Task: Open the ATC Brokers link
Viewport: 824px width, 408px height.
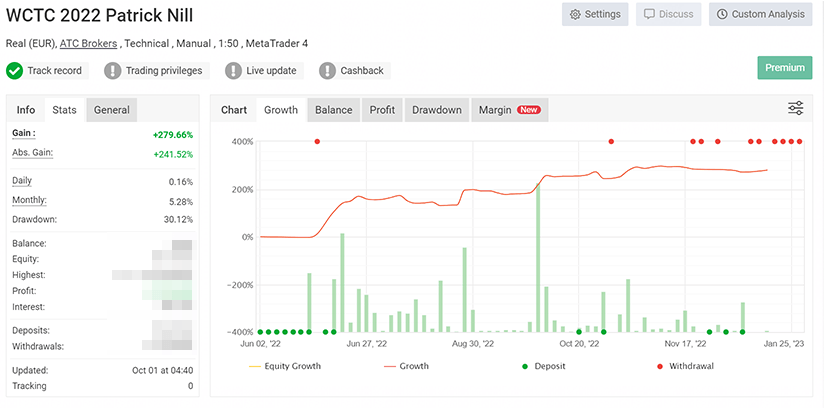Action: point(89,43)
